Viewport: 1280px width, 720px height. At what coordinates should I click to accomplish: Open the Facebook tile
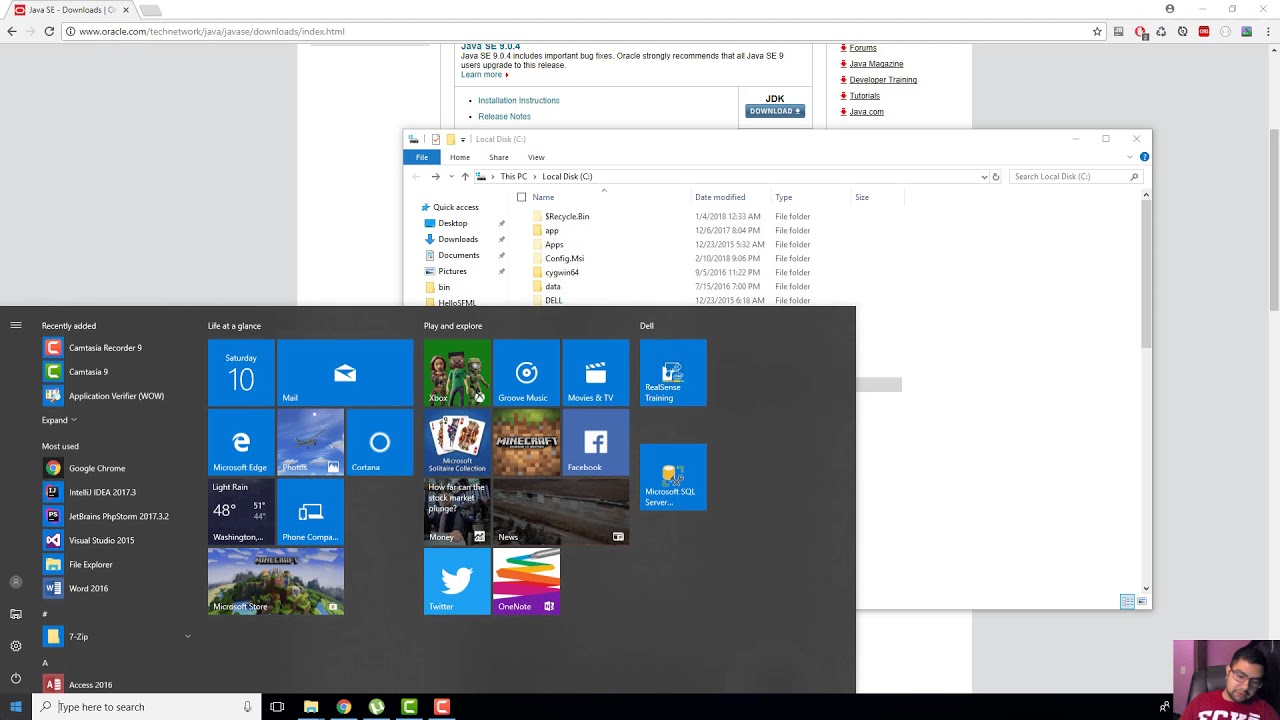click(x=596, y=442)
